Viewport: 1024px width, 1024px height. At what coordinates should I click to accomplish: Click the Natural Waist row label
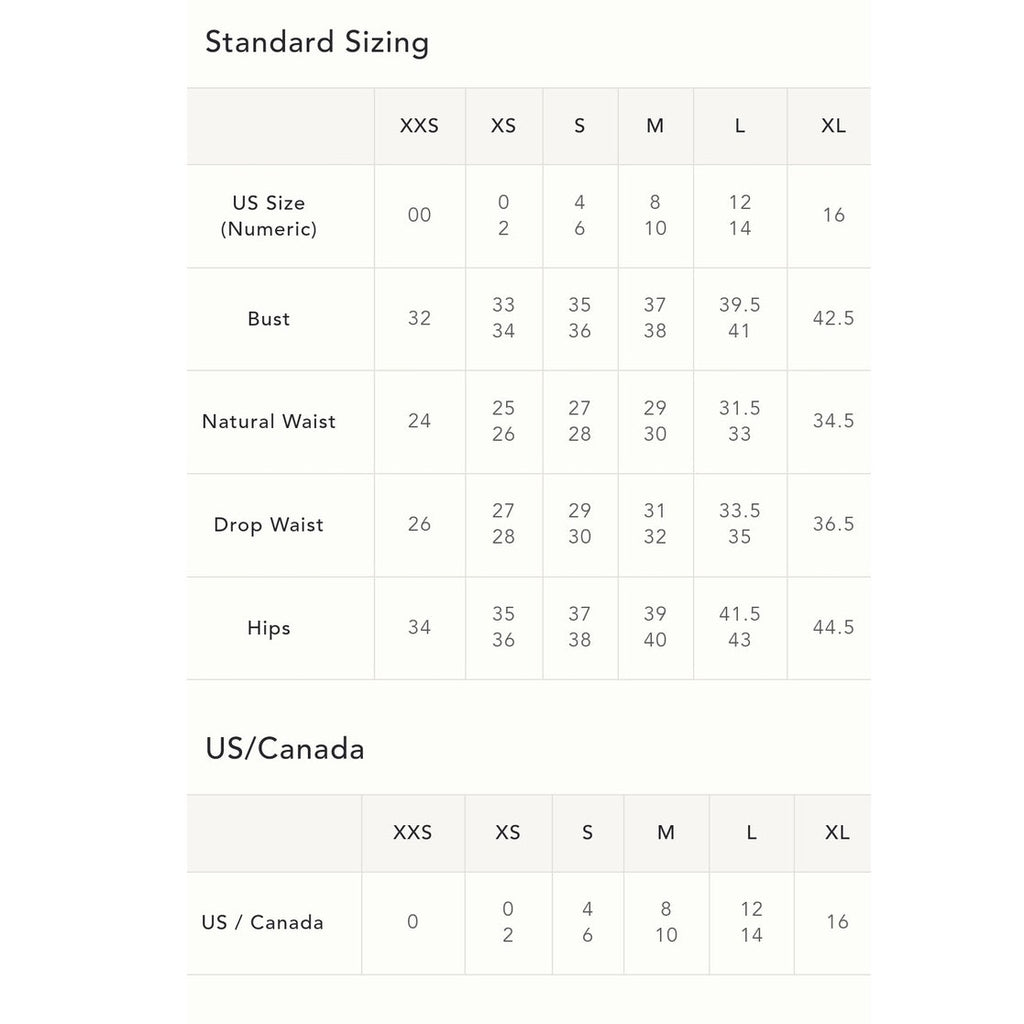coord(268,421)
